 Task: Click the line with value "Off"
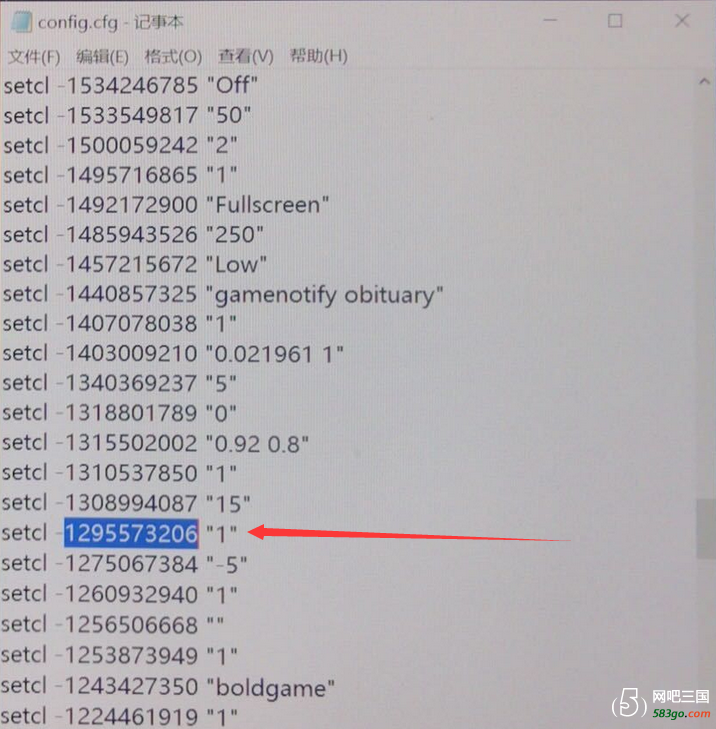[130, 86]
